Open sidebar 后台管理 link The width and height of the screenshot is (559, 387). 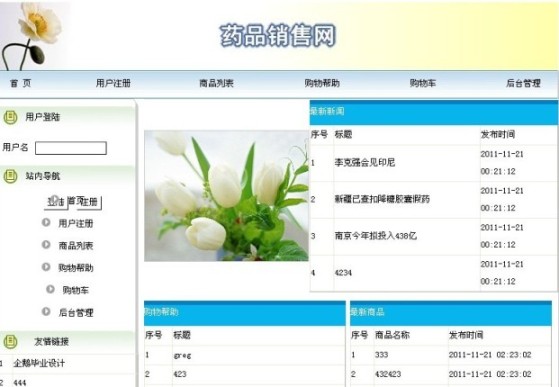[x=76, y=313]
